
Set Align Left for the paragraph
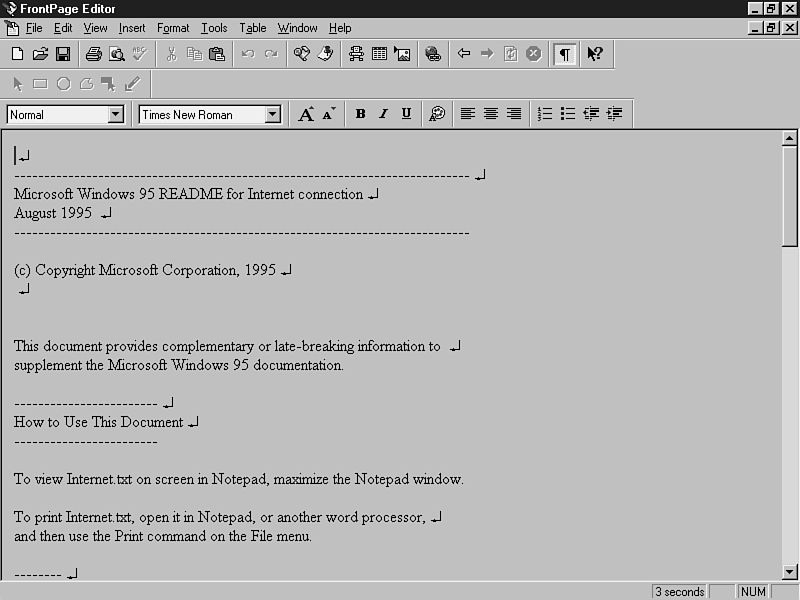[468, 114]
